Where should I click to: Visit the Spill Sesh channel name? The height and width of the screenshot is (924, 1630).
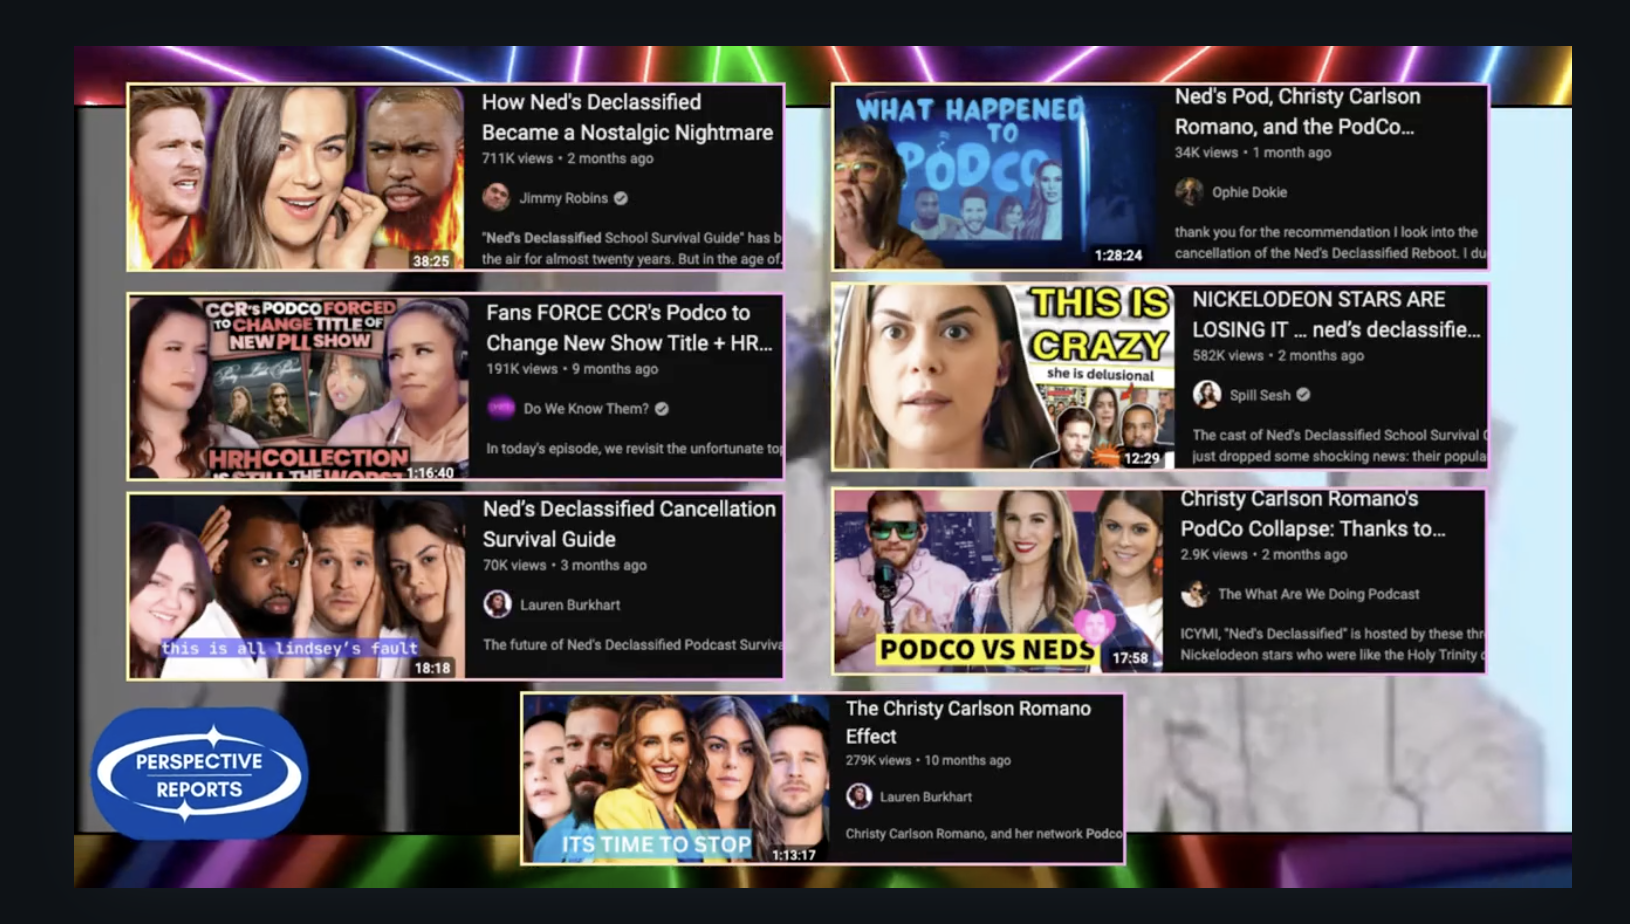click(x=1260, y=395)
